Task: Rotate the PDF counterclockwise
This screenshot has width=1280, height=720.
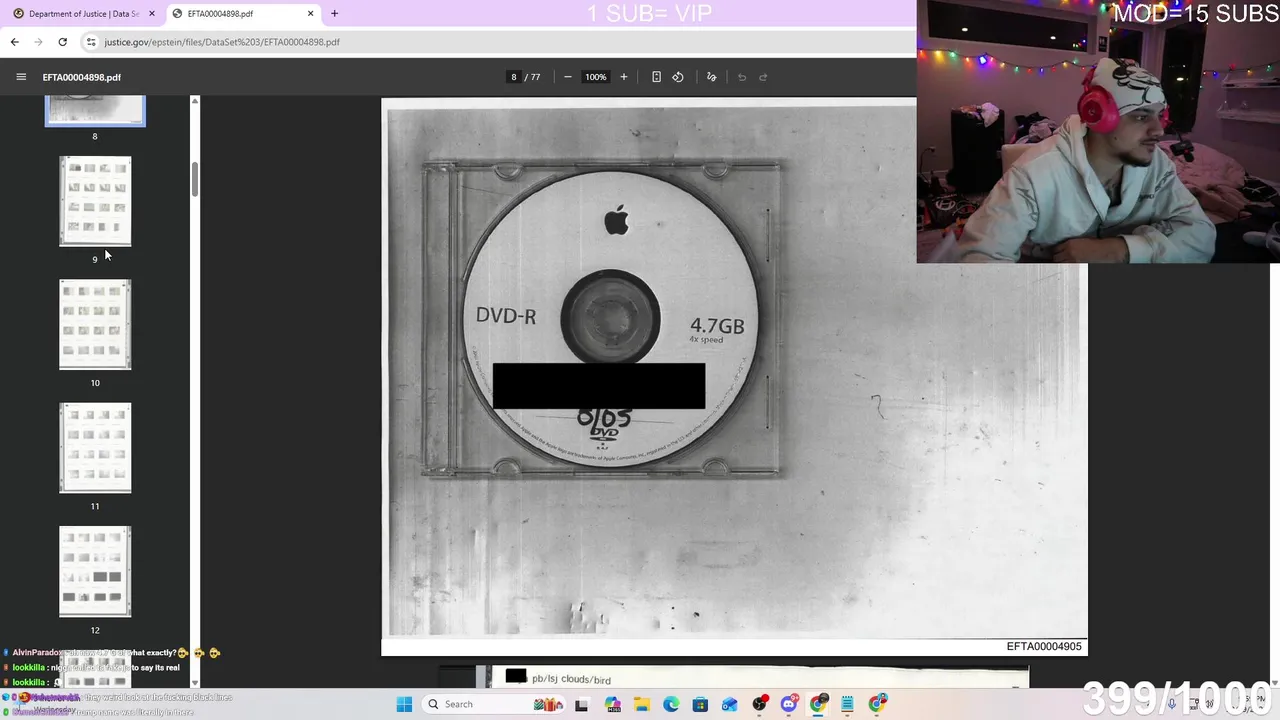Action: 678,77
